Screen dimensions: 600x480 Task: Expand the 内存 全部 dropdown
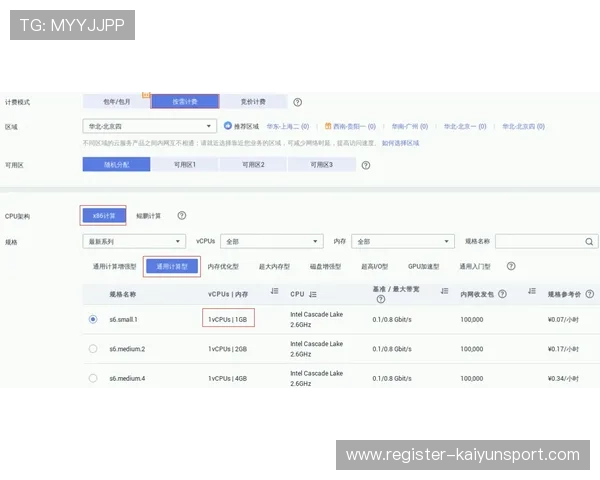[403, 242]
